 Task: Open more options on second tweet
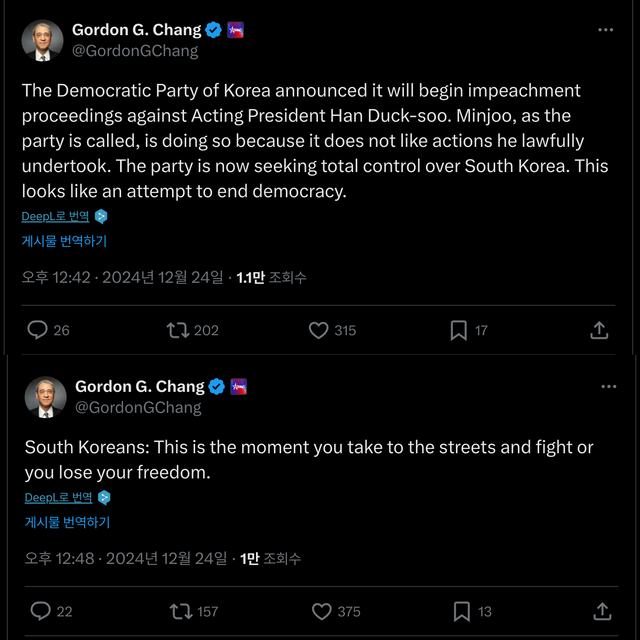click(608, 386)
